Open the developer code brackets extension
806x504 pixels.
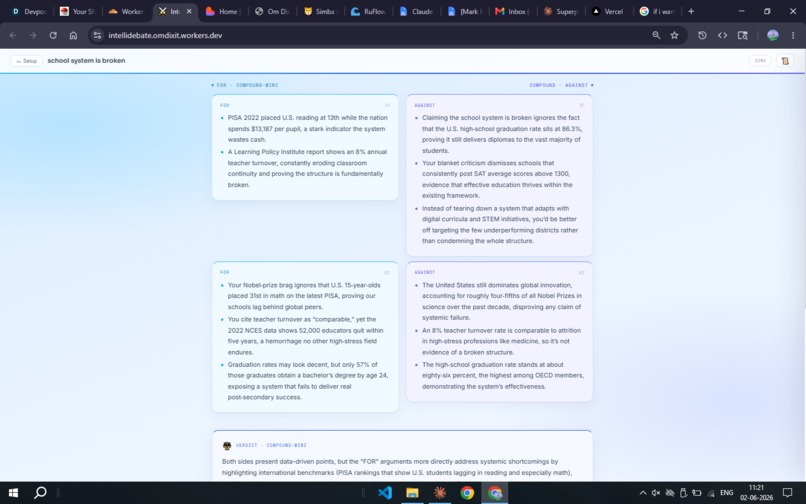click(722, 35)
